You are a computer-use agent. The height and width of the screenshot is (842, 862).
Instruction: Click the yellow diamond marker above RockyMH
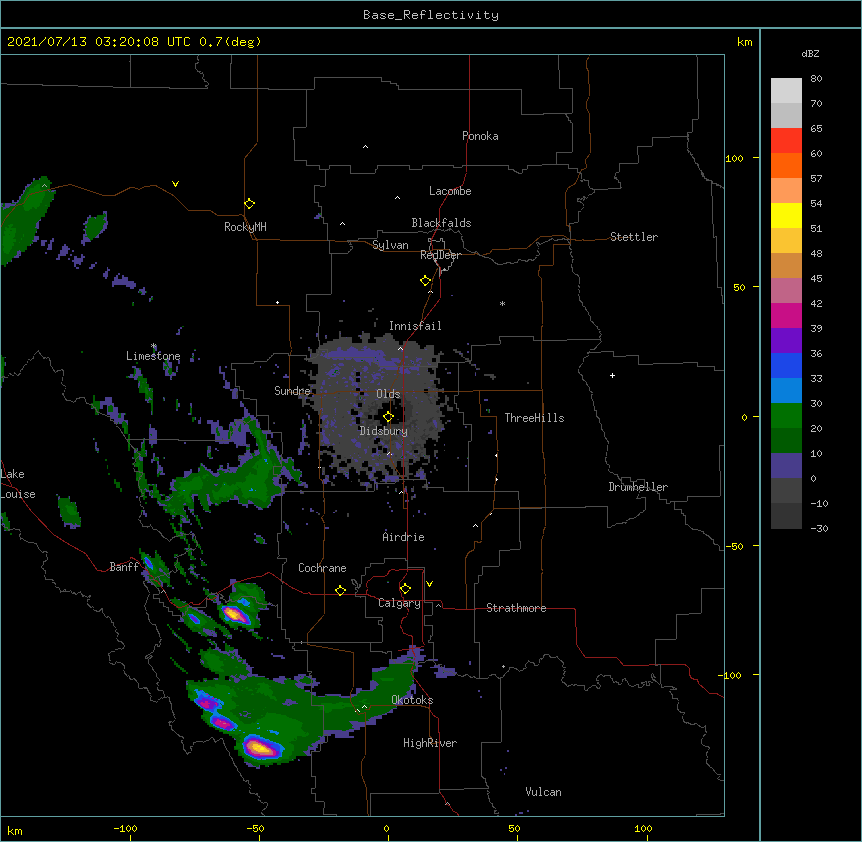click(249, 204)
